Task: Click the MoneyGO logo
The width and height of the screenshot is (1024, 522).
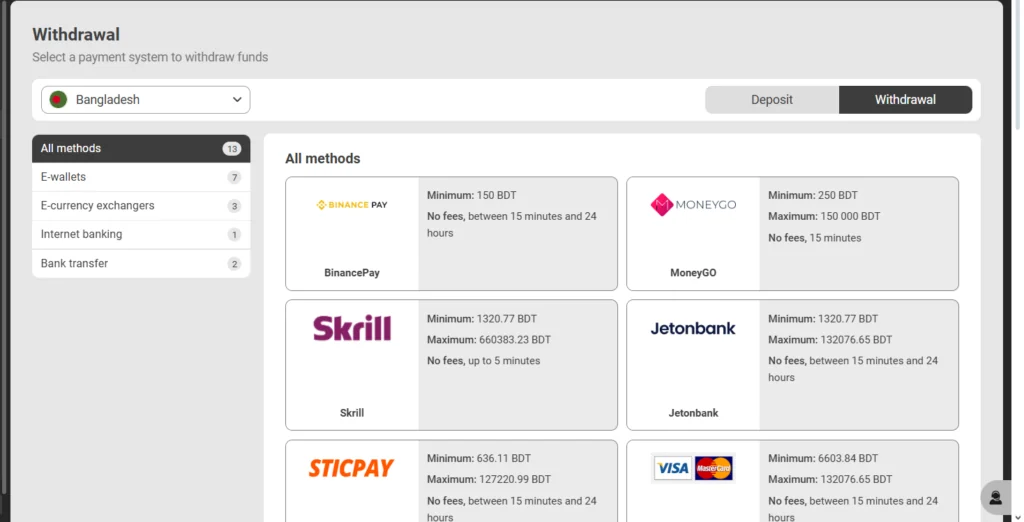Action: tap(693, 204)
